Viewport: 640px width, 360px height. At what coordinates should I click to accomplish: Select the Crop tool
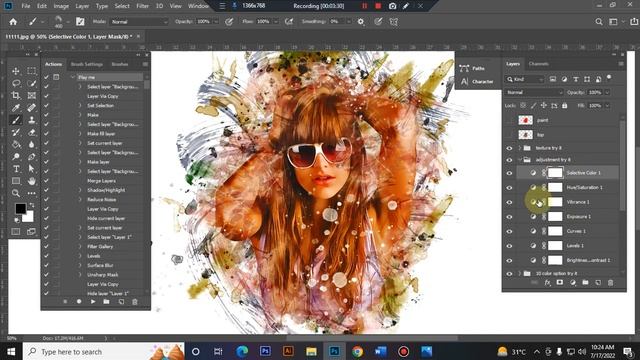pyautogui.click(x=16, y=96)
